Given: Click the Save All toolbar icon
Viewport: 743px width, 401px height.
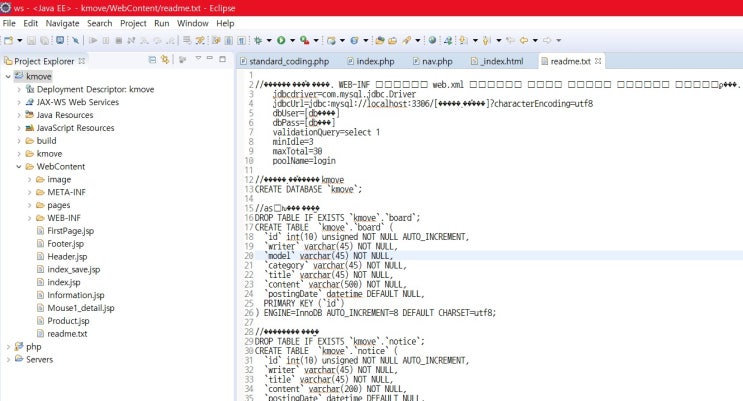Looking at the screenshot, I should click(44, 41).
